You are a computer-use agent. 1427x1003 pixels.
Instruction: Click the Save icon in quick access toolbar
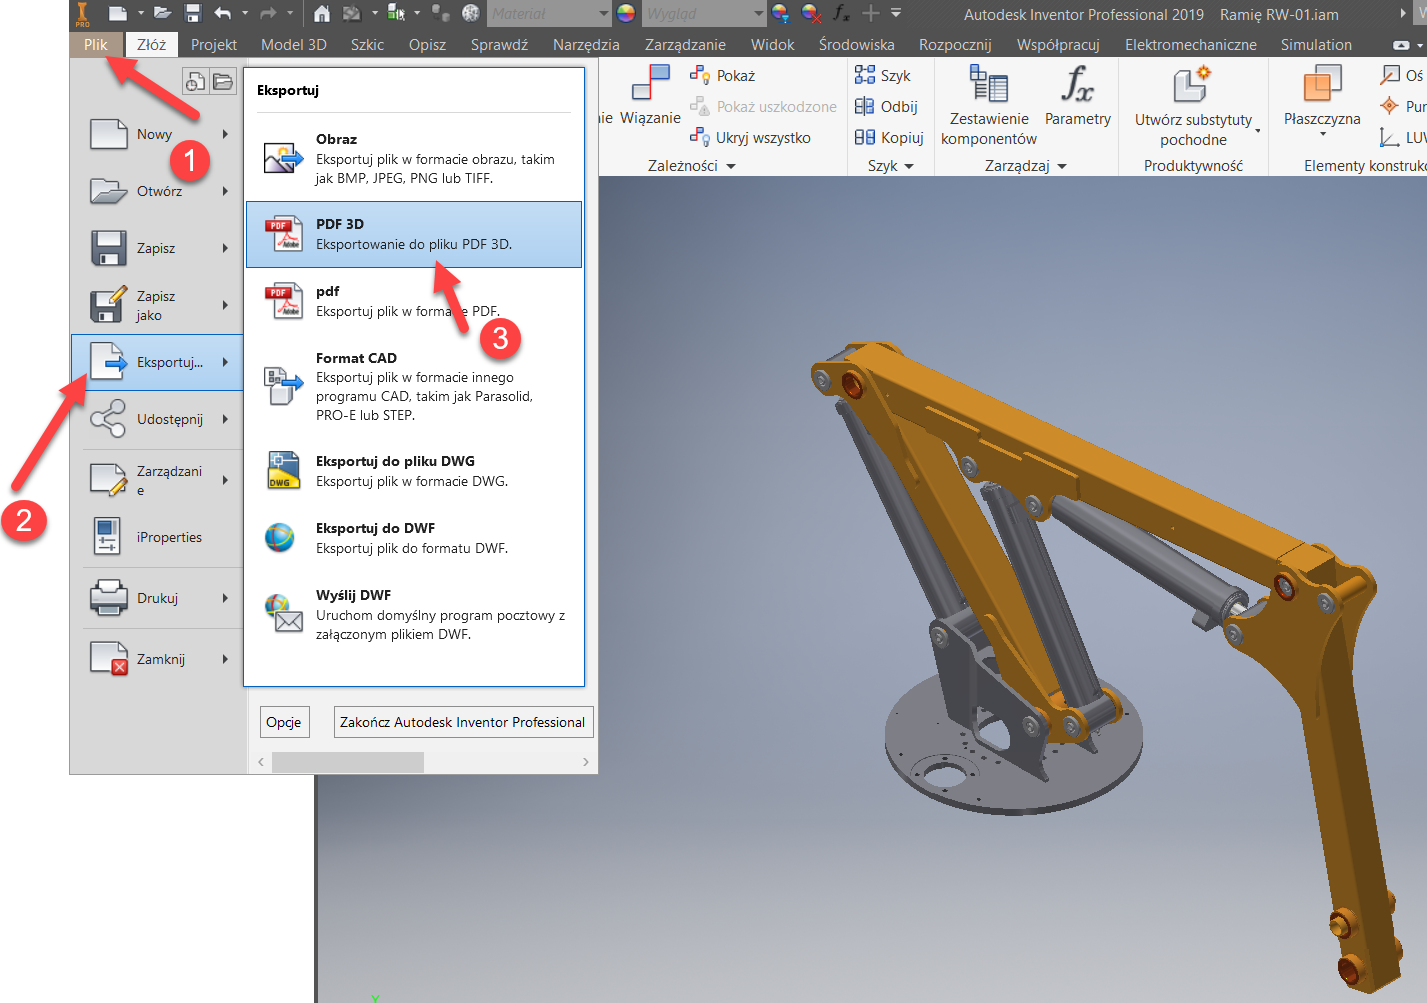[192, 12]
